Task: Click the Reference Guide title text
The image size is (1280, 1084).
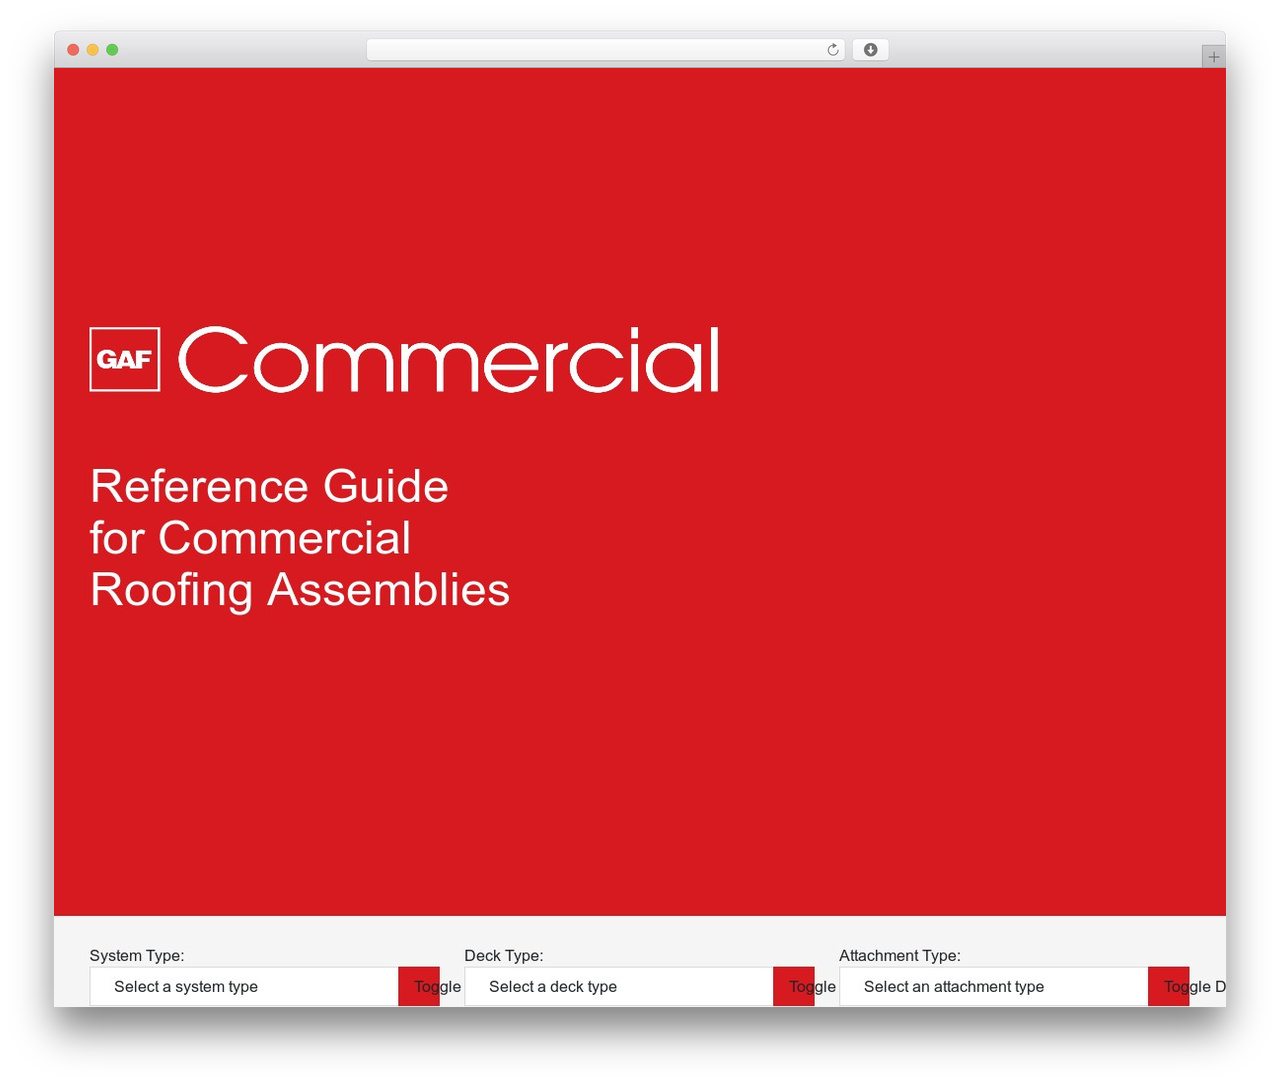Action: (x=300, y=538)
